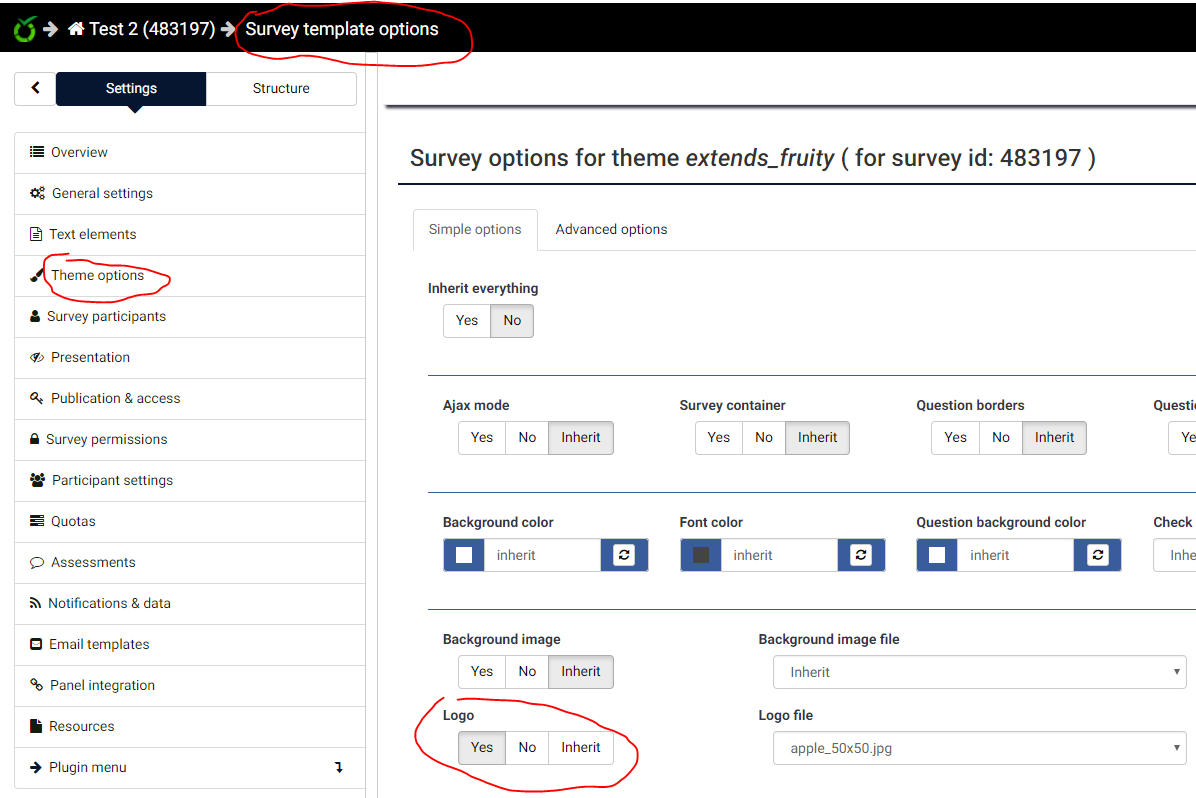Reset Background color with its refresh icon
This screenshot has height=798, width=1196.
click(624, 555)
